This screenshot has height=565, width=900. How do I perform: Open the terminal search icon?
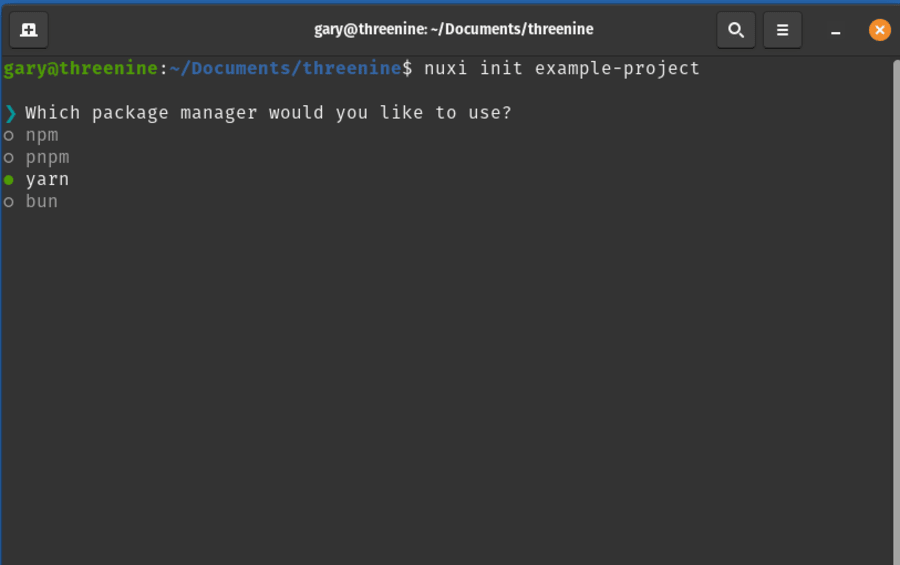[x=736, y=30]
